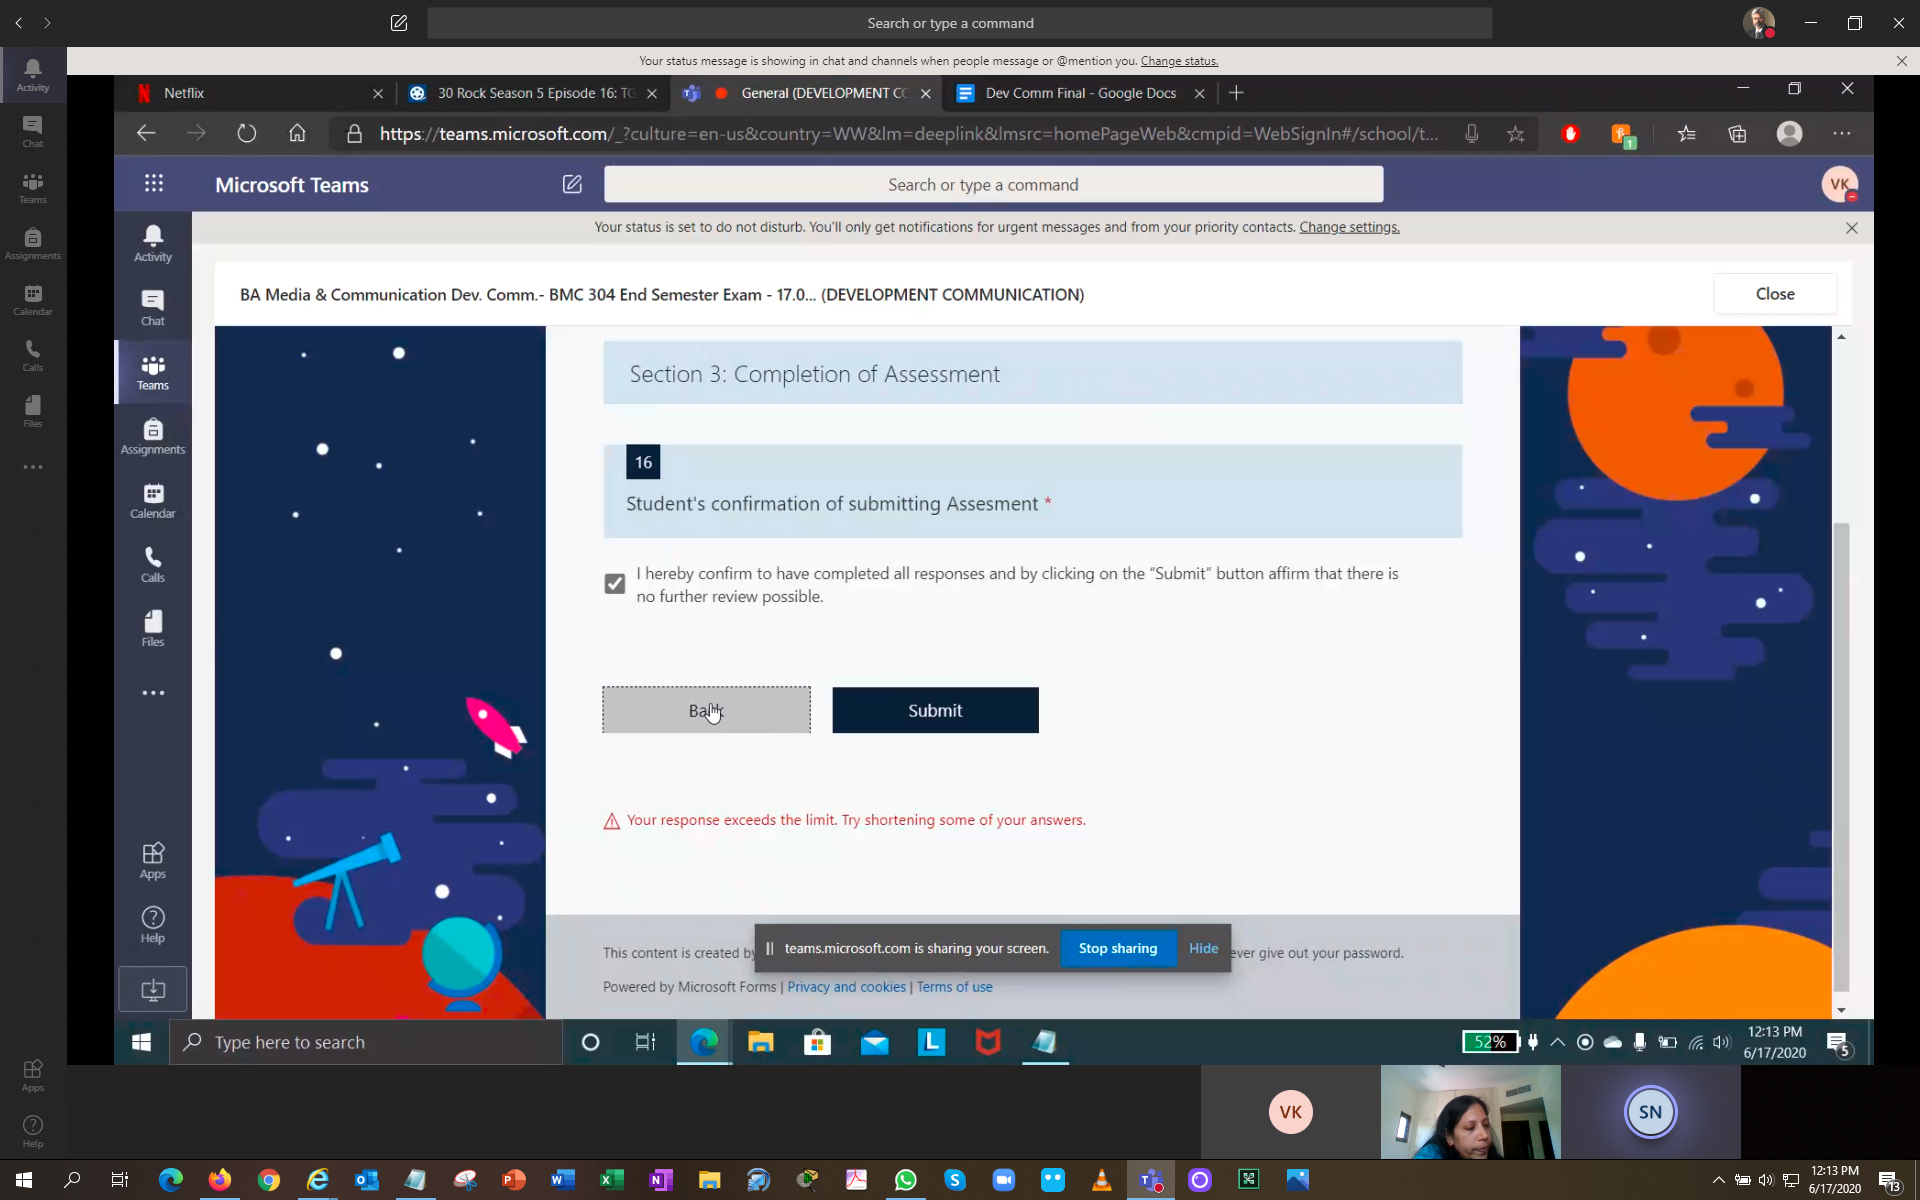Open the Teams app launcher grid
This screenshot has height=1200, width=1920.
(x=153, y=184)
